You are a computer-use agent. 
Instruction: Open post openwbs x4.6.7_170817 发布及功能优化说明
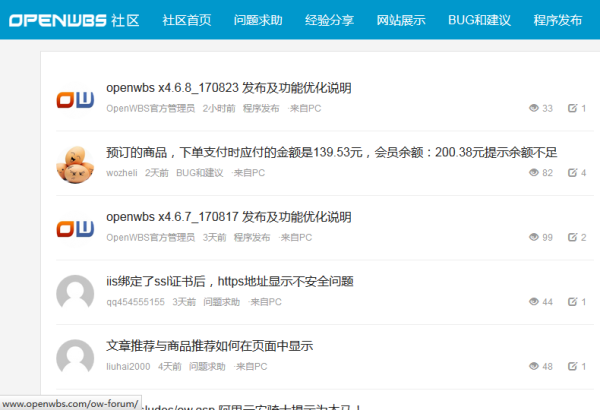[x=228, y=217]
